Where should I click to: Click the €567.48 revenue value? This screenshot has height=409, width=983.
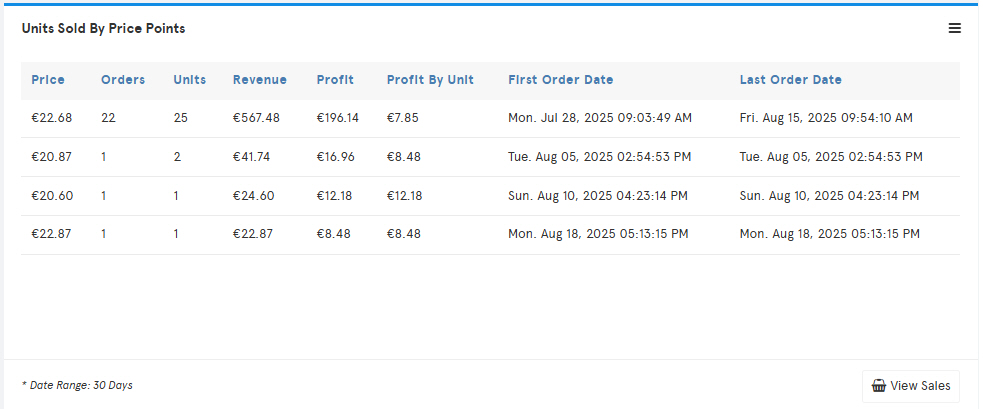[x=256, y=118]
